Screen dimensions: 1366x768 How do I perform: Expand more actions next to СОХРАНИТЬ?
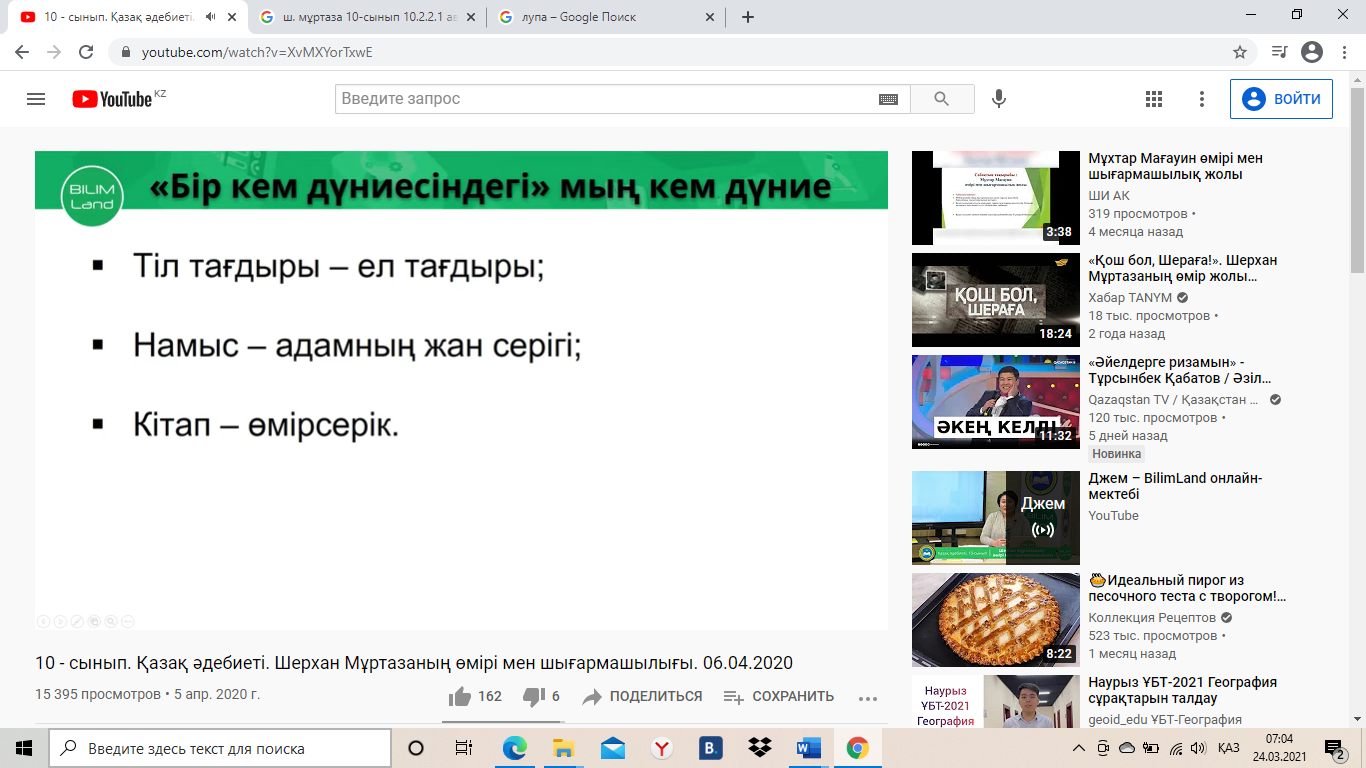[867, 697]
